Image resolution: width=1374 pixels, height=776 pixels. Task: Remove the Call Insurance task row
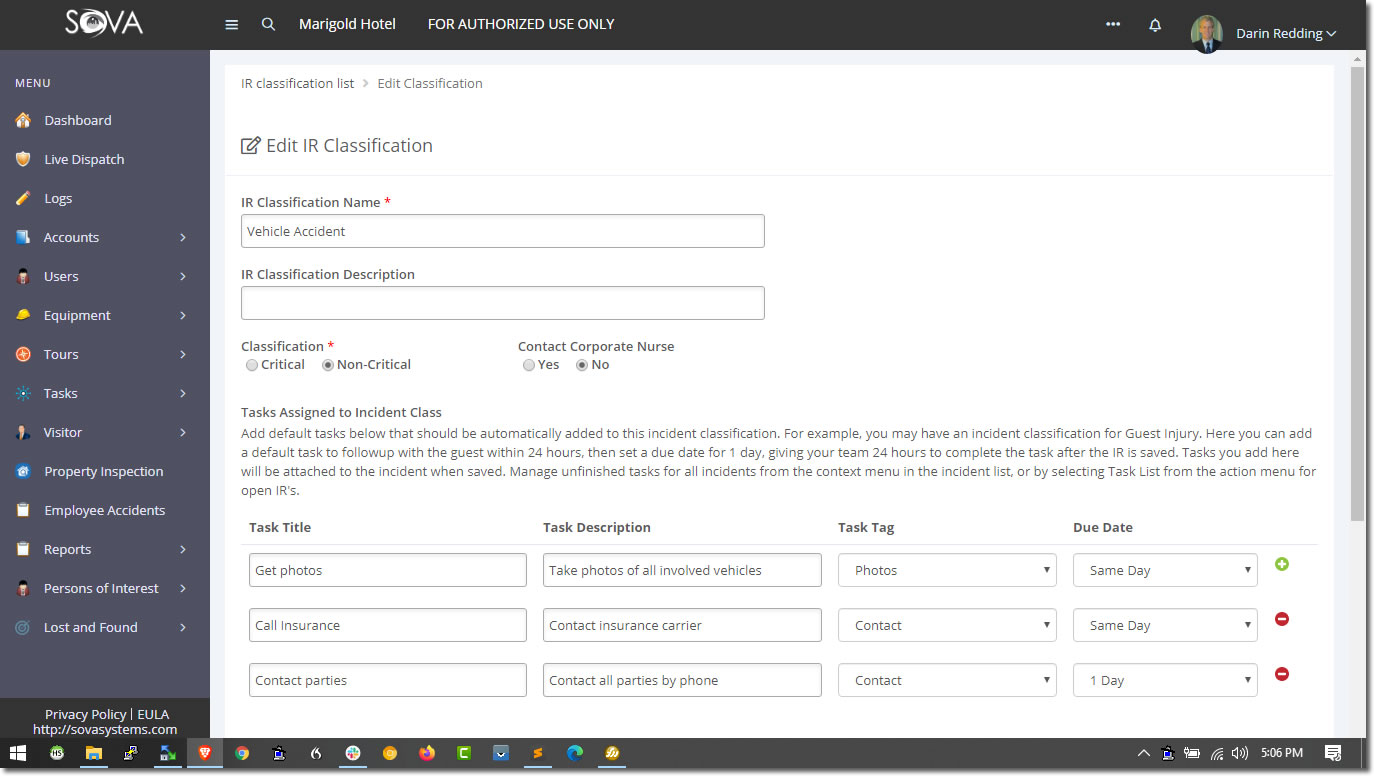click(1282, 619)
